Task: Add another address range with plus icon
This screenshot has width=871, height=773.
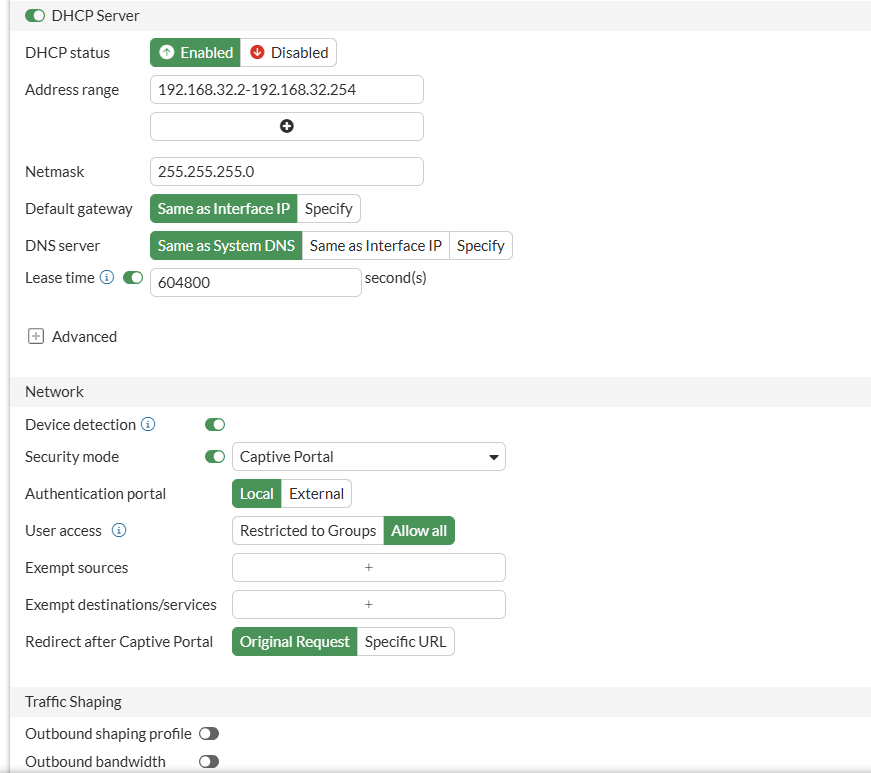Action: coord(287,126)
